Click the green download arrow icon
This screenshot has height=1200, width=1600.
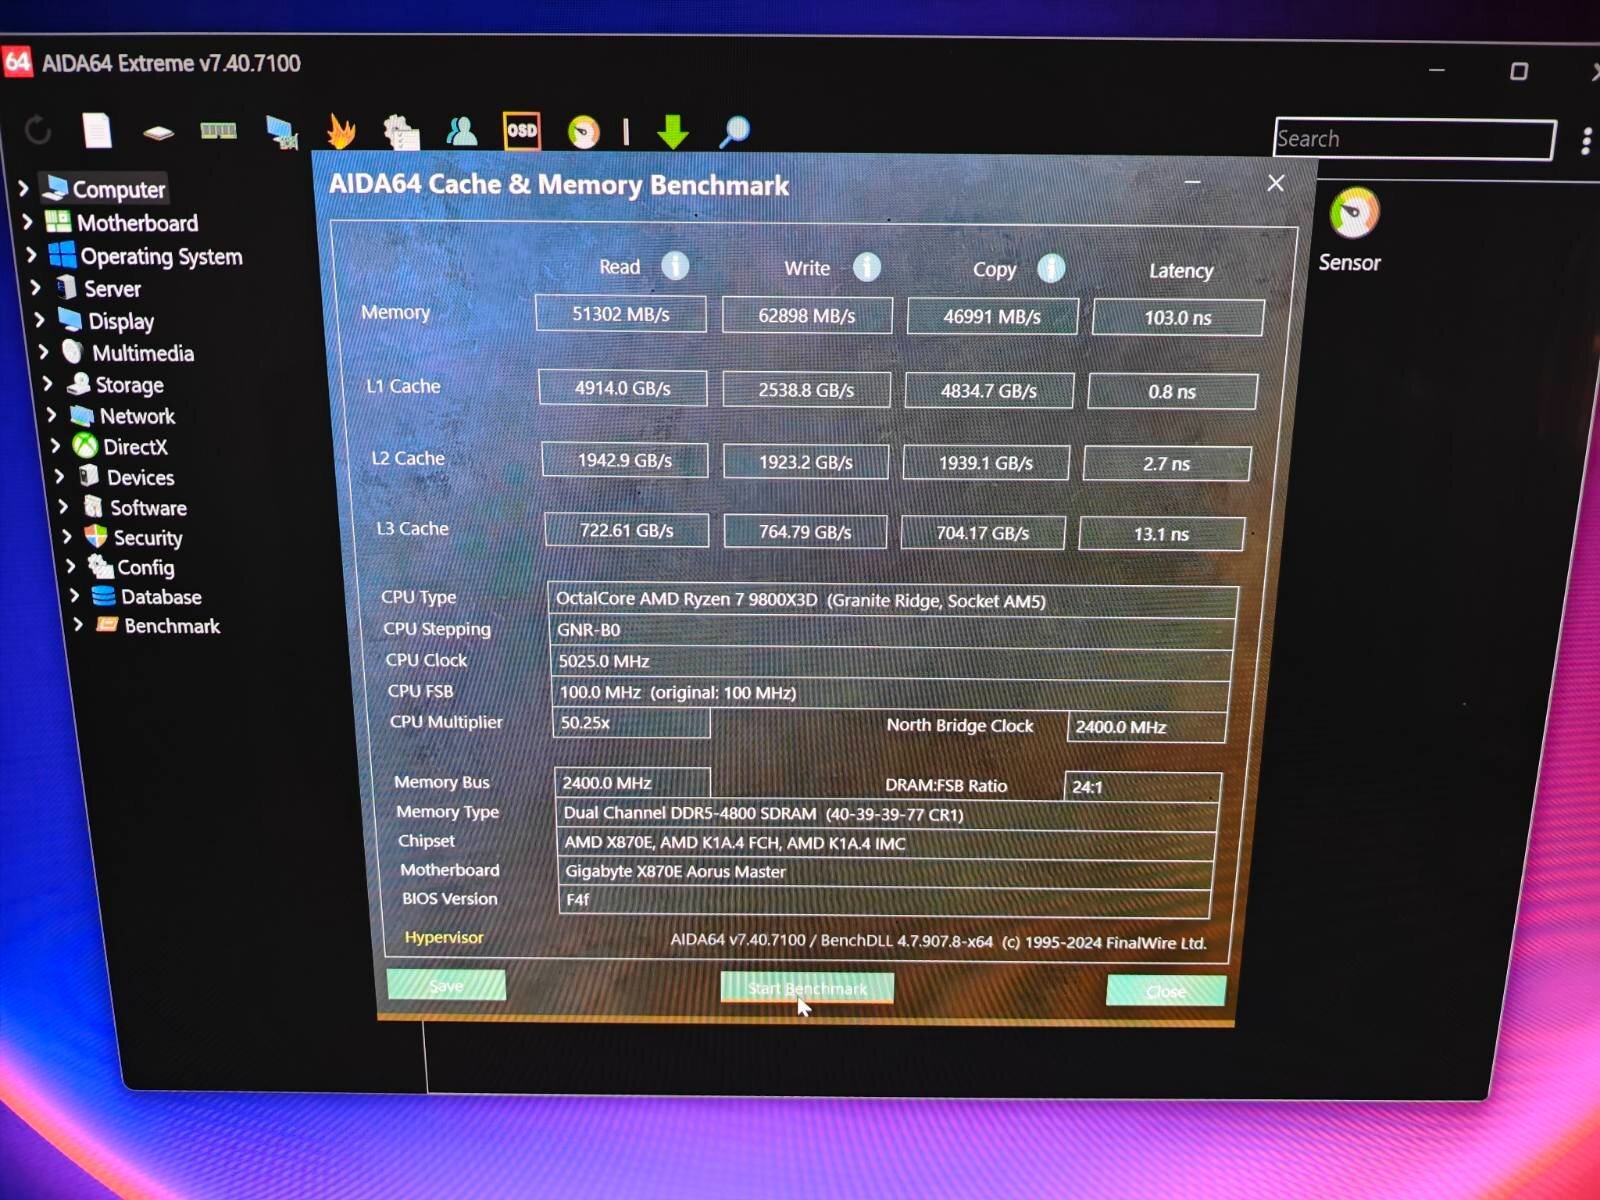tap(673, 131)
